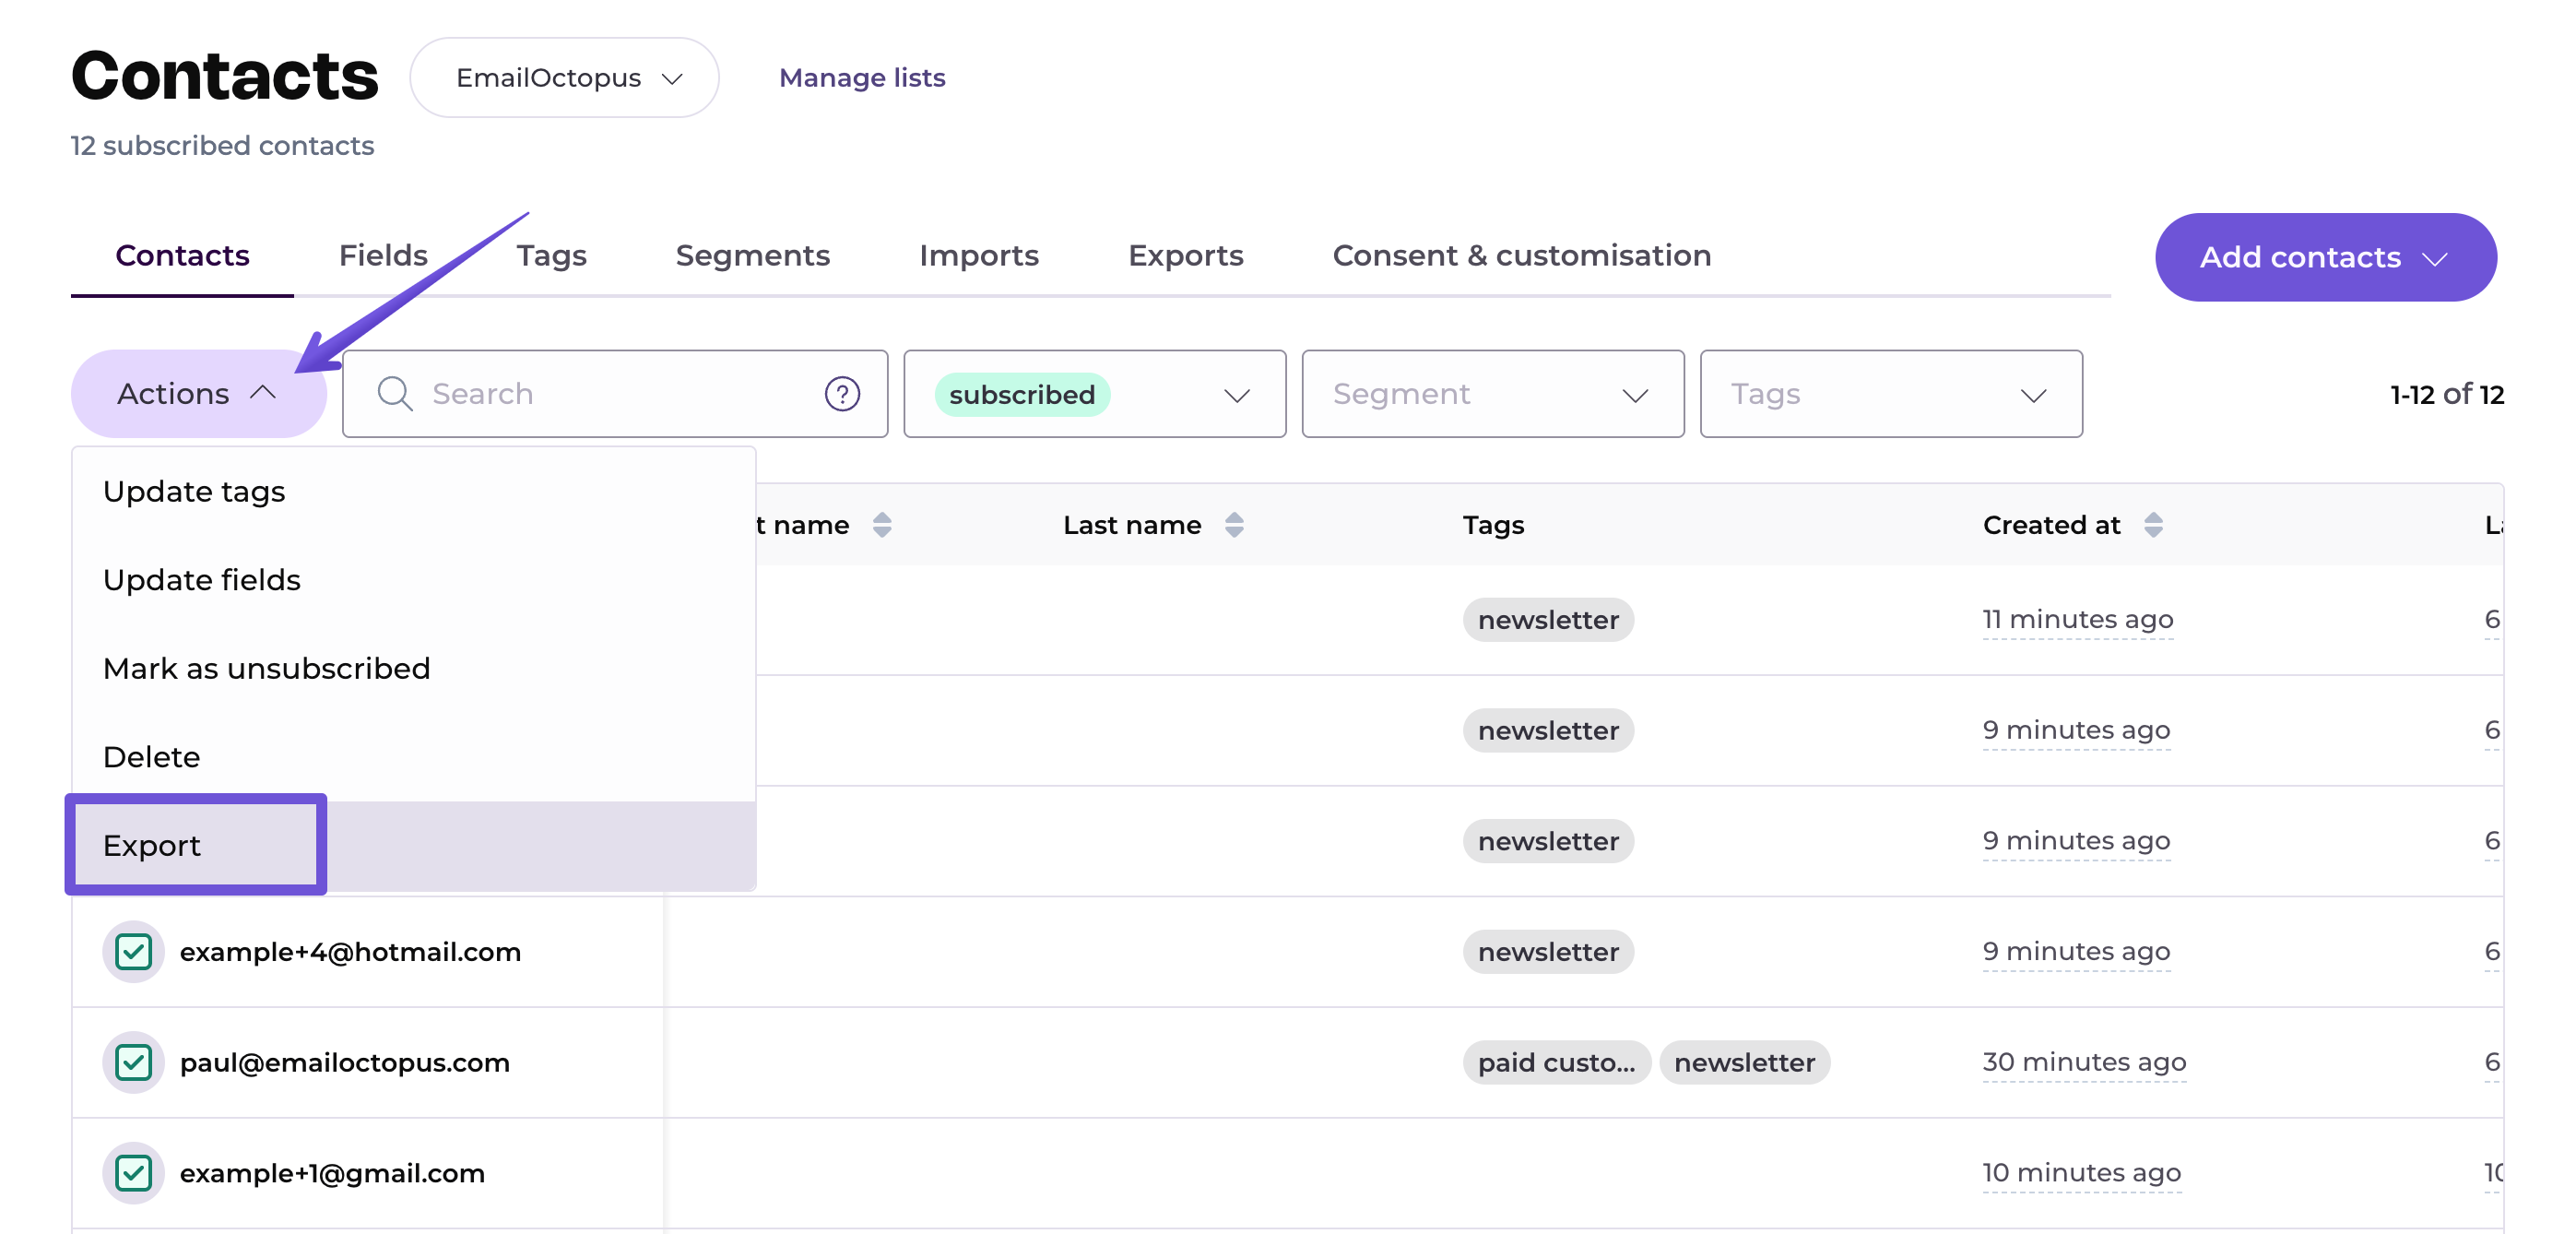
Task: Click the search help question mark icon
Action: (x=842, y=394)
